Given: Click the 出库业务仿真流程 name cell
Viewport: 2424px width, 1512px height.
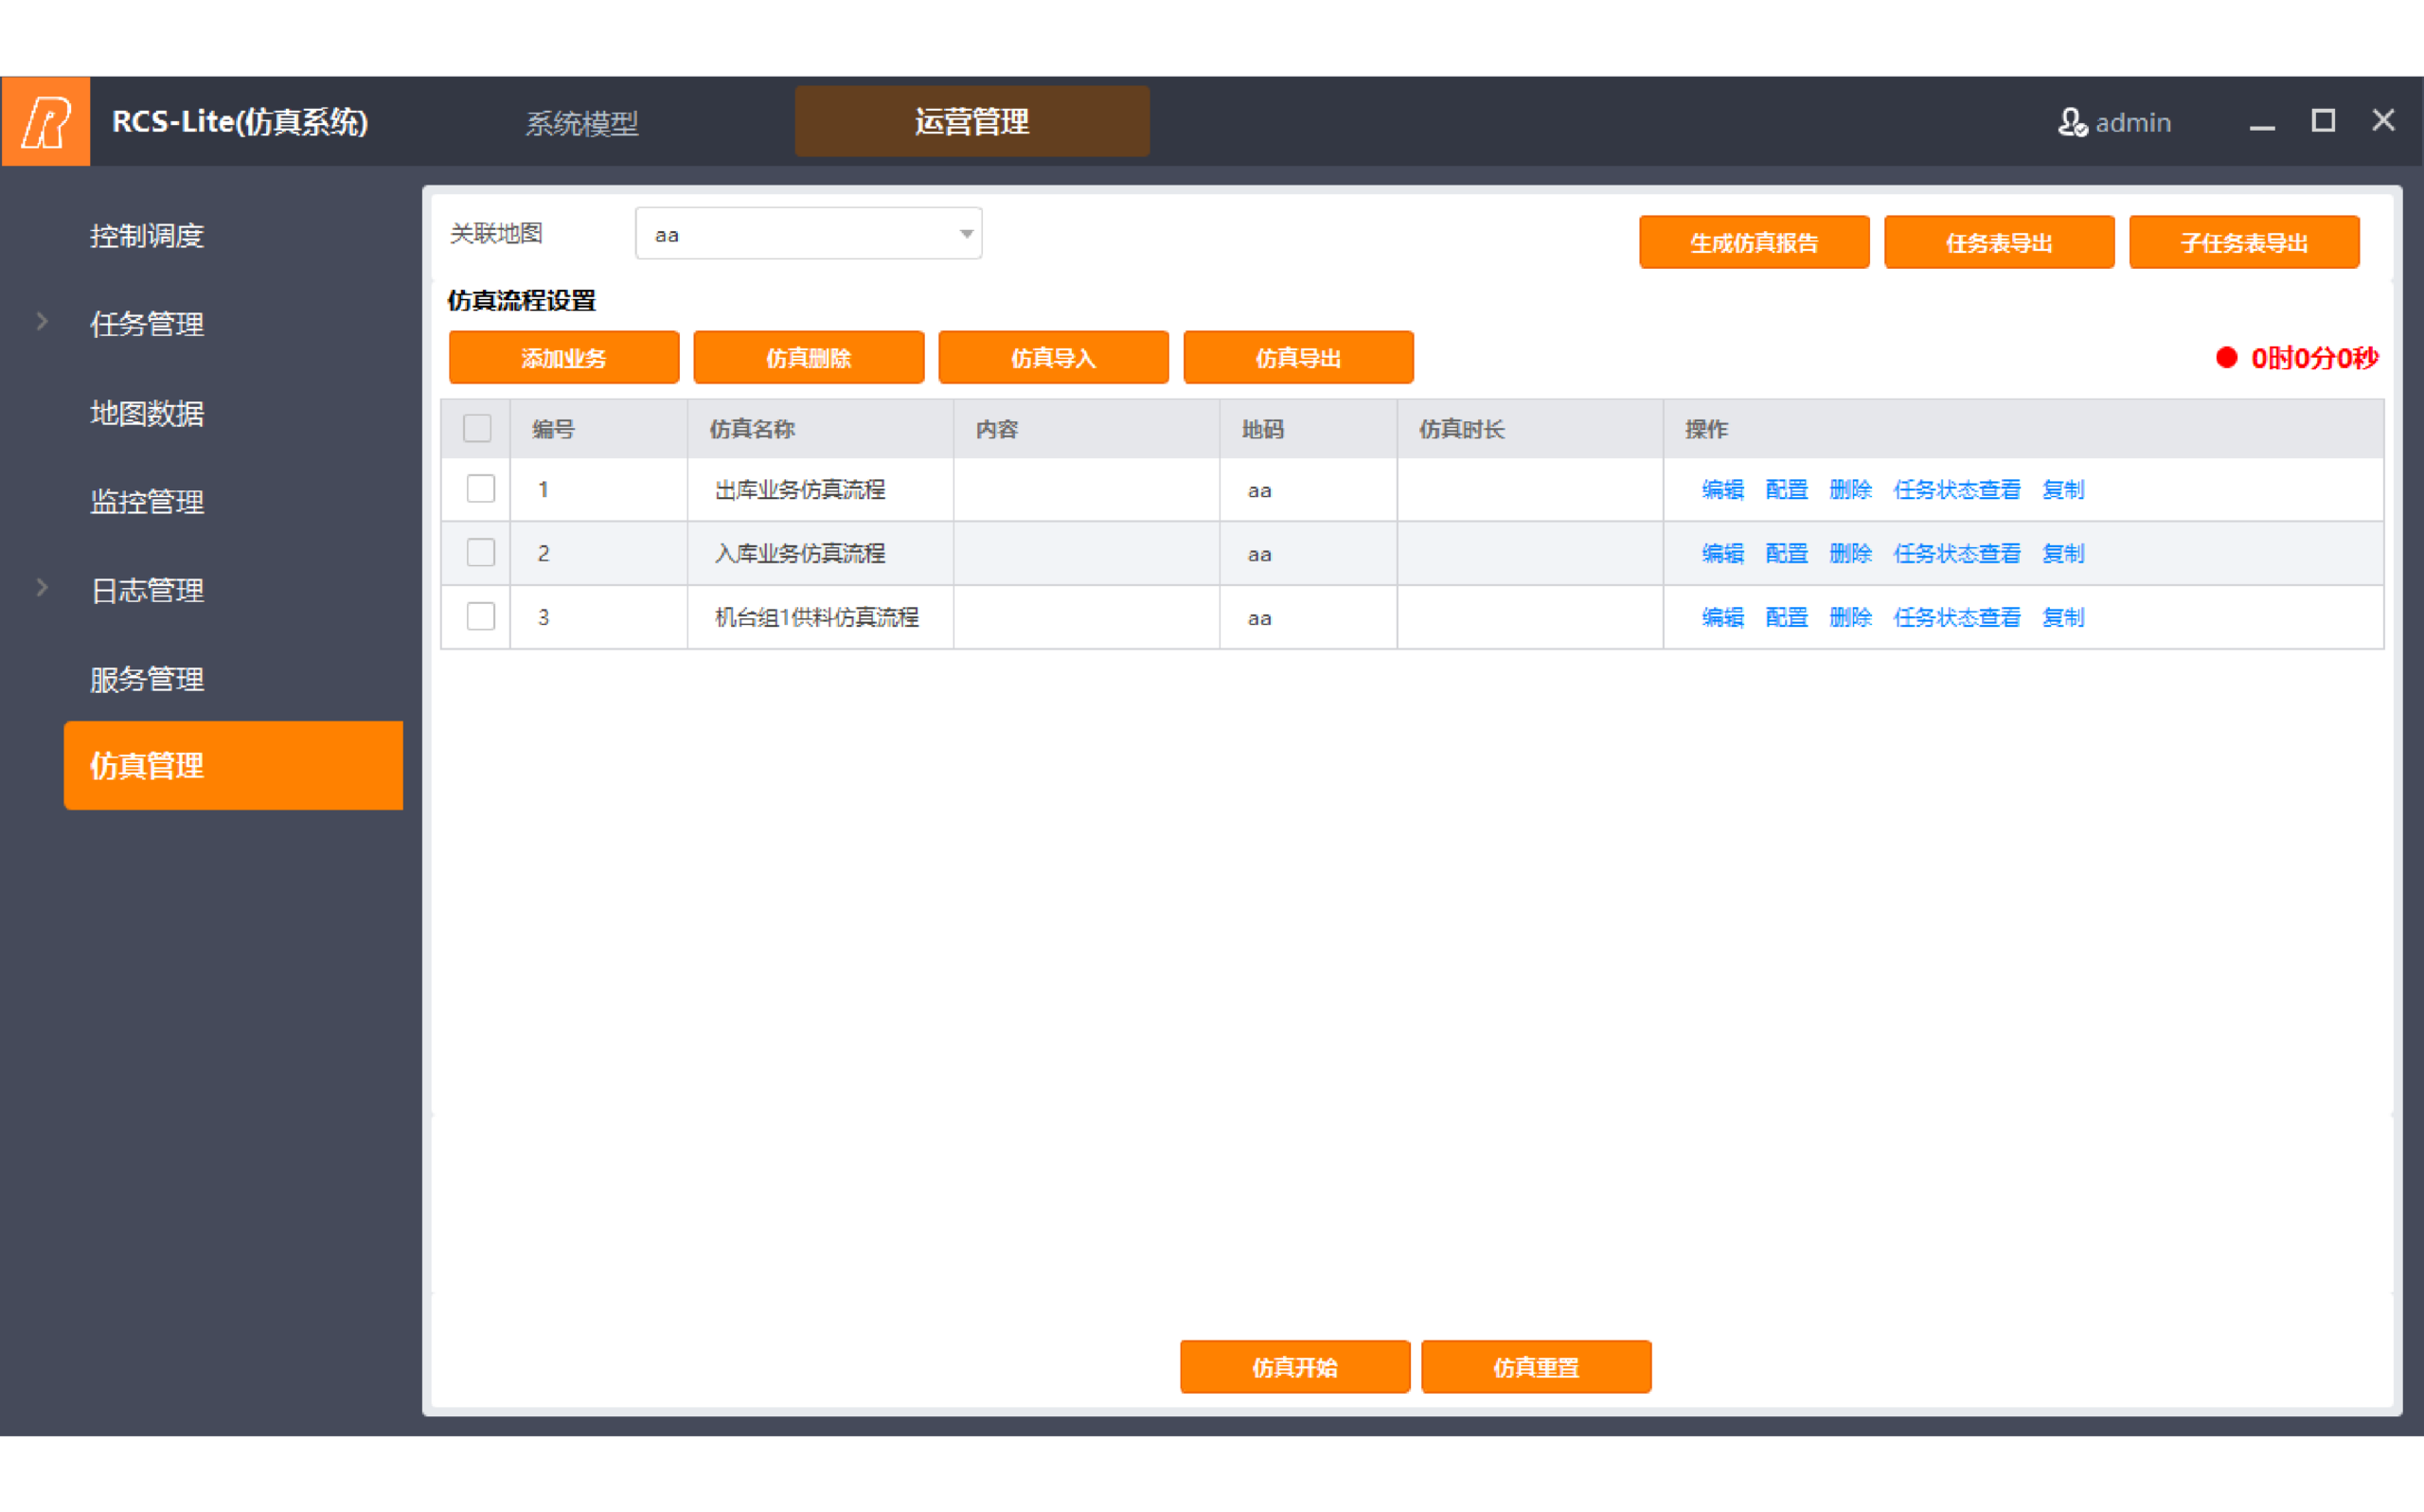Looking at the screenshot, I should coord(820,489).
